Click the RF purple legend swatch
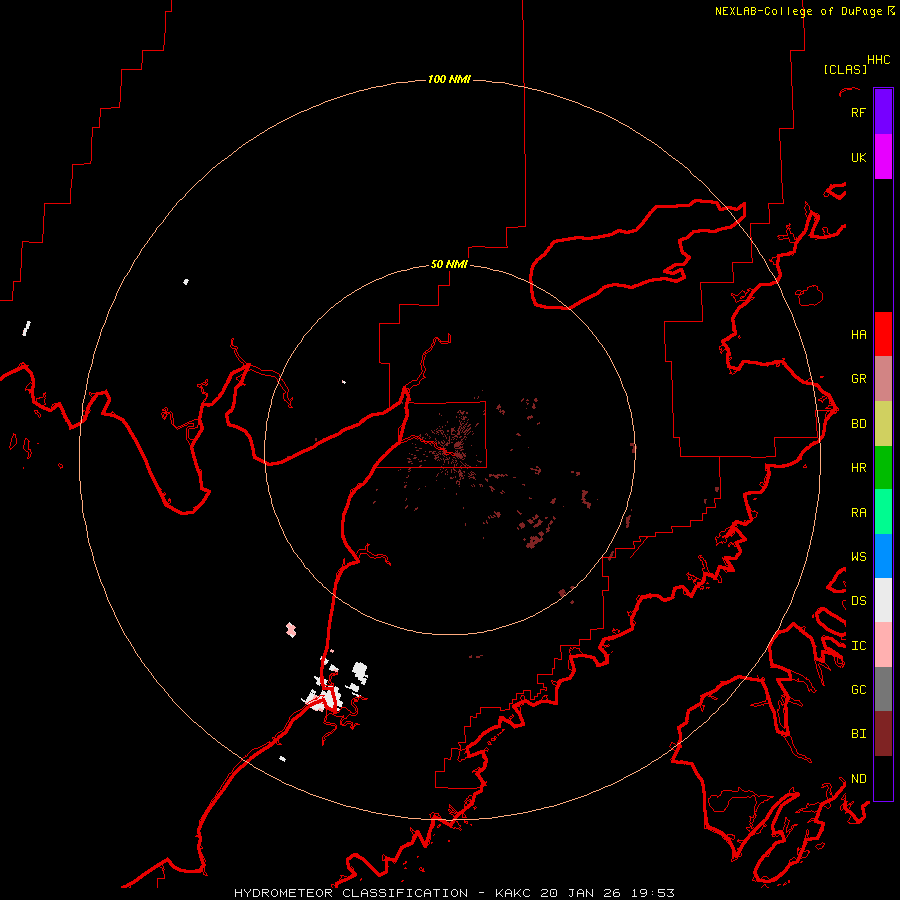This screenshot has height=900, width=900. click(x=883, y=112)
